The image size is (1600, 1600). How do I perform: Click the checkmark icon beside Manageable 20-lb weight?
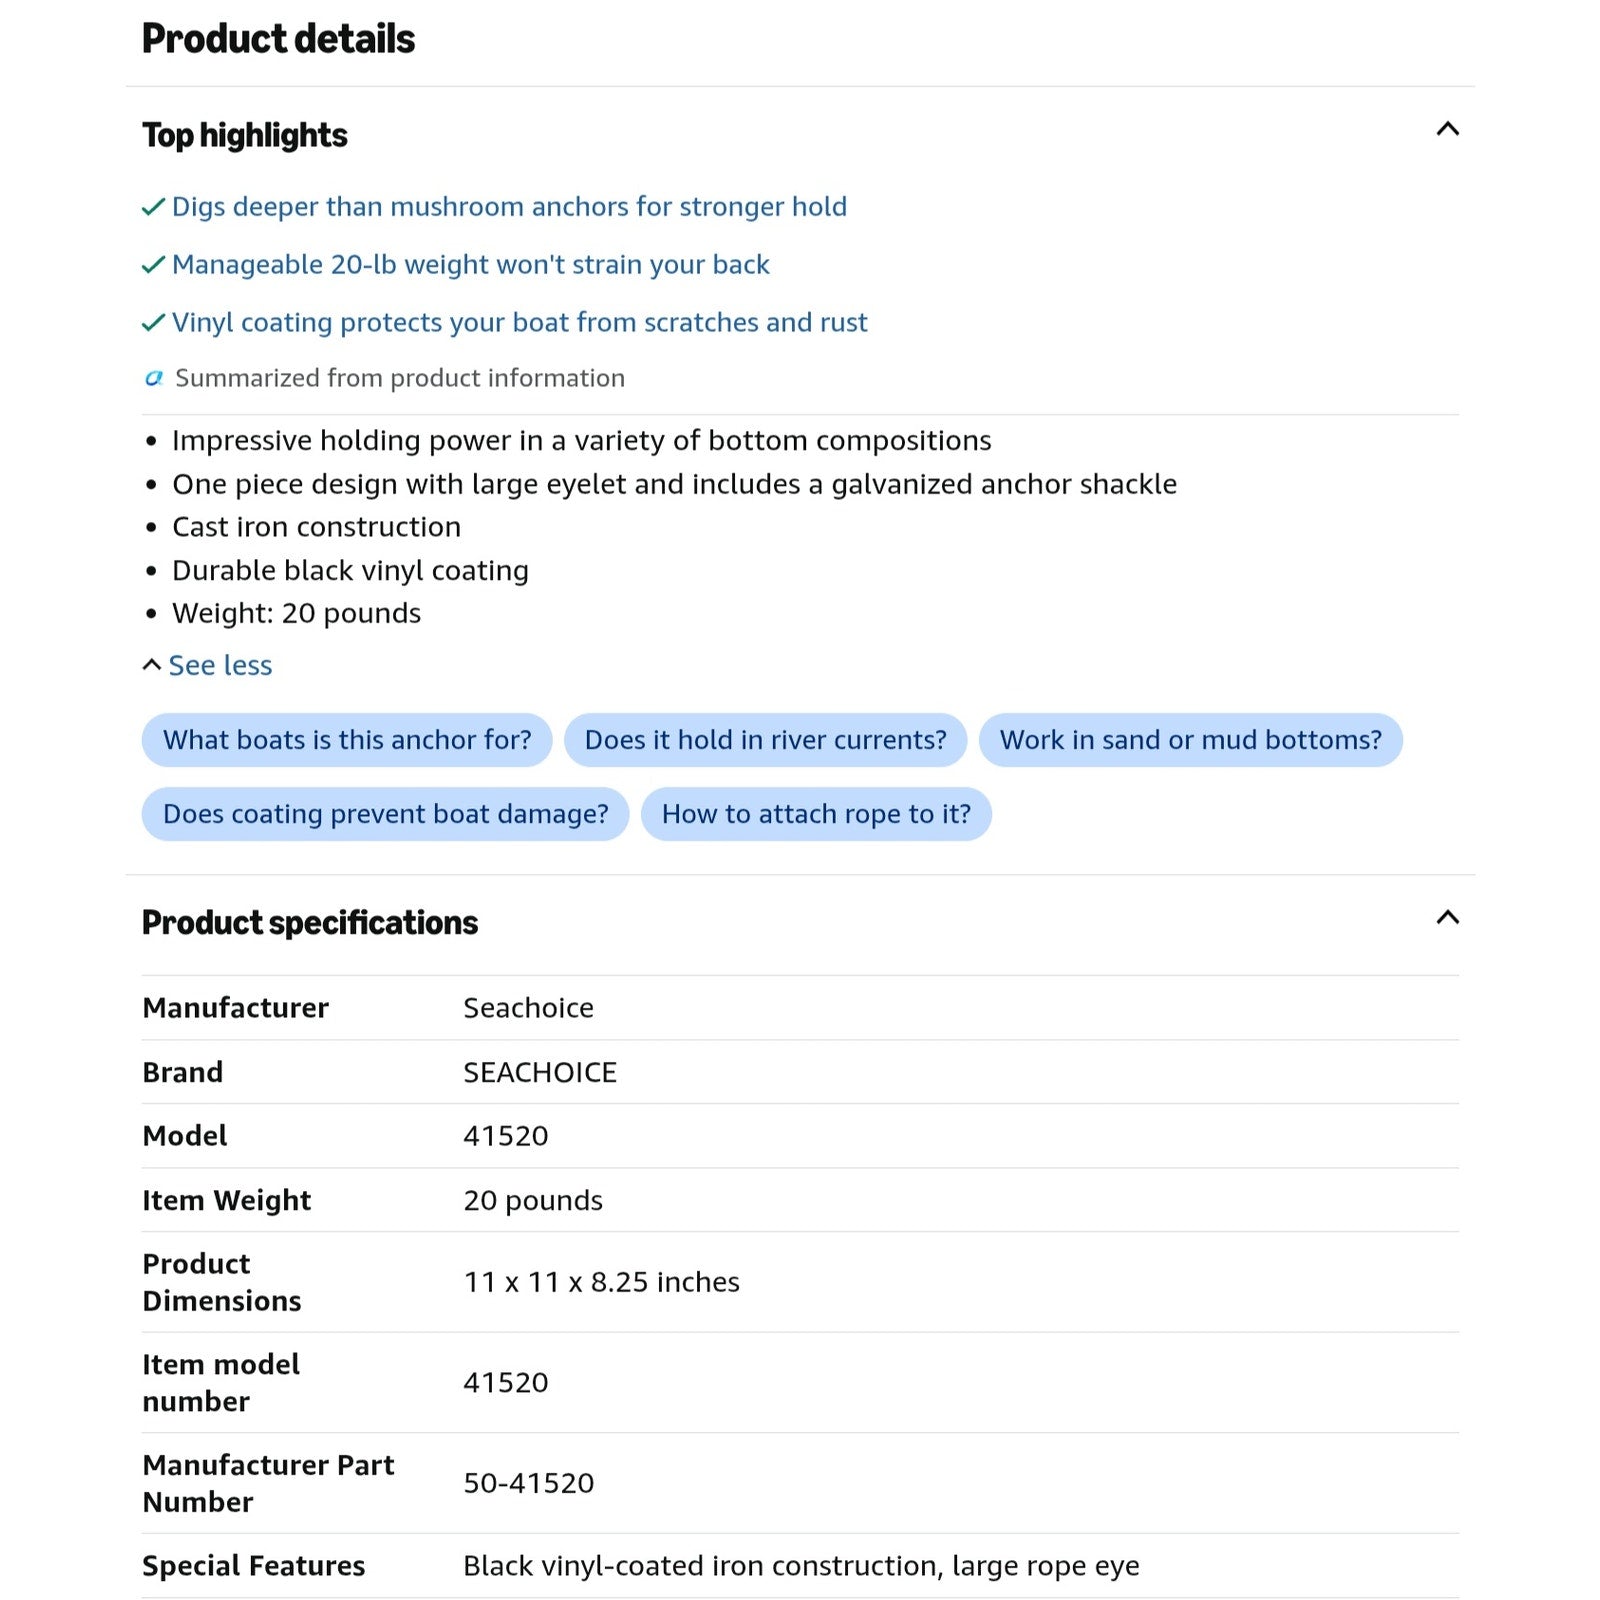point(153,265)
